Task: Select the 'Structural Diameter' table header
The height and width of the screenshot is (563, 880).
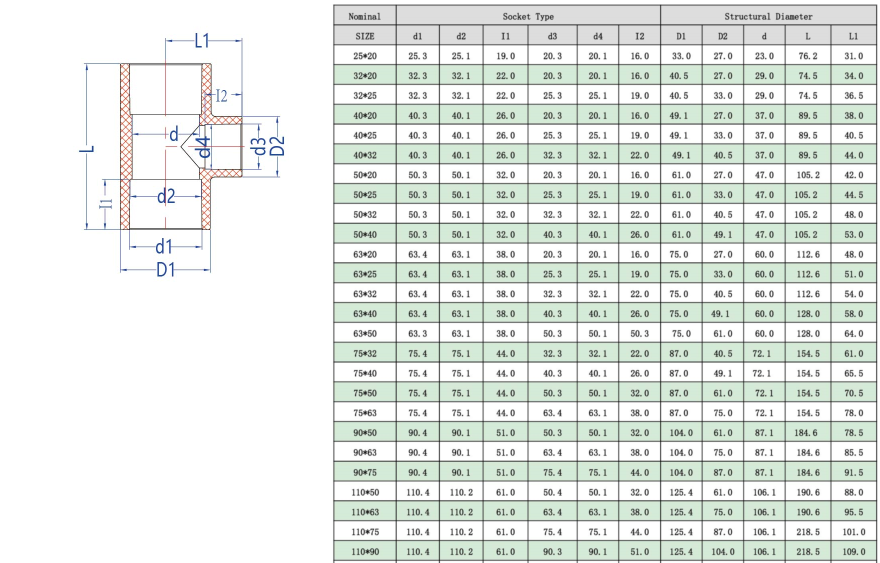Action: pyautogui.click(x=768, y=16)
